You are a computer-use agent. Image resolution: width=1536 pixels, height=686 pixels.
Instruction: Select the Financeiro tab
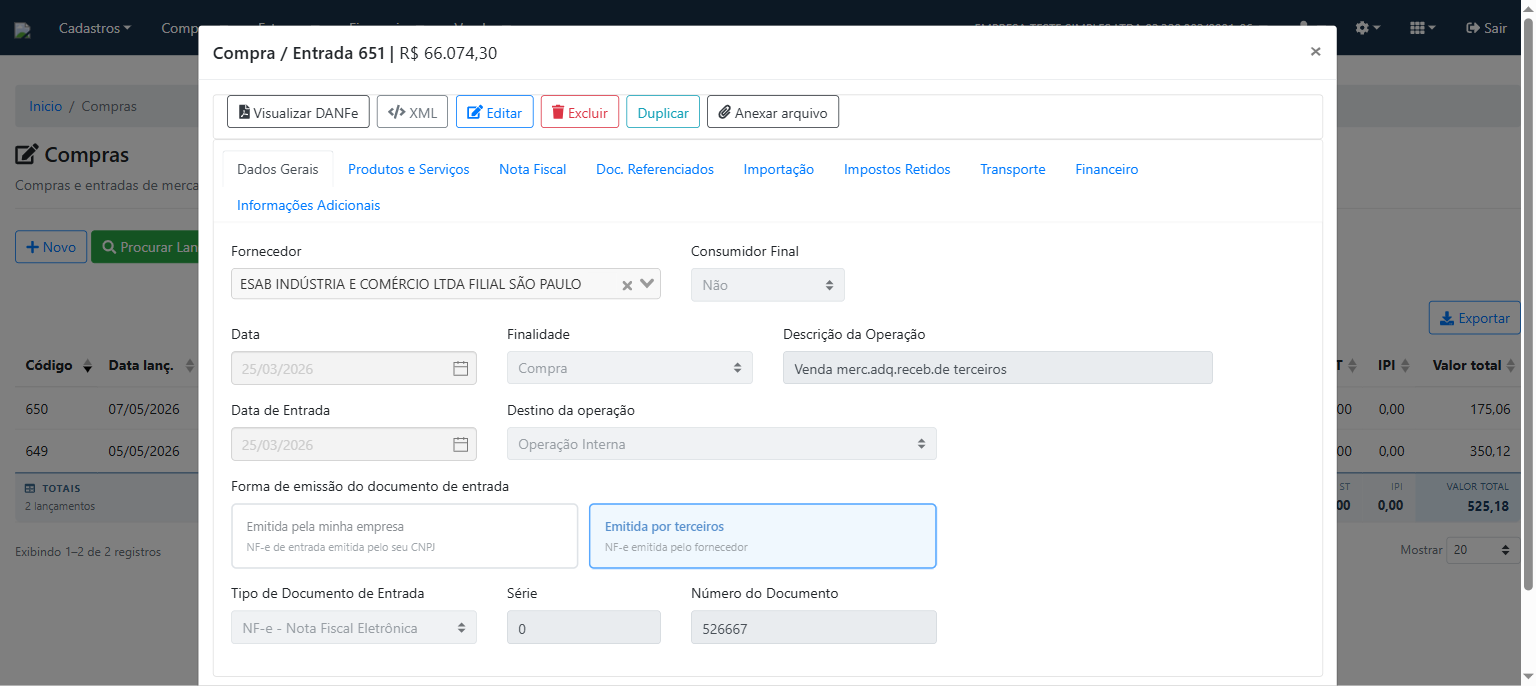[x=1106, y=169]
